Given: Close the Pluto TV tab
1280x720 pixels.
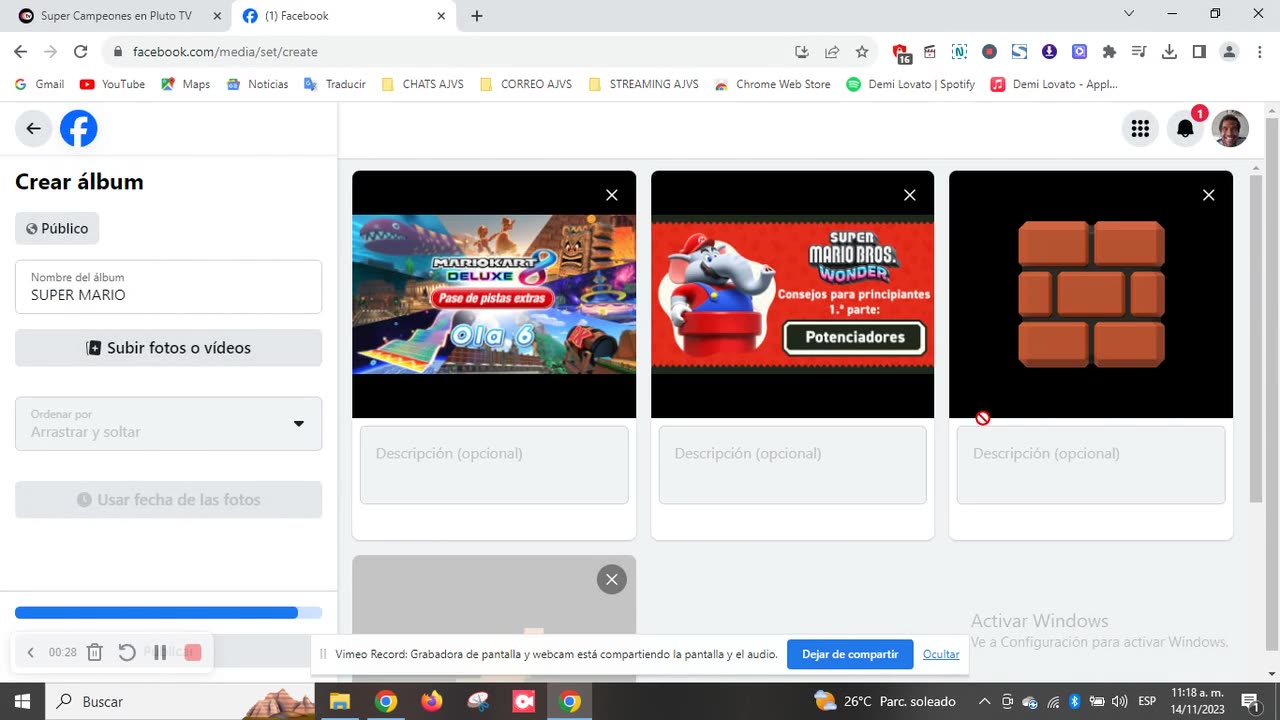Looking at the screenshot, I should coord(217,16).
